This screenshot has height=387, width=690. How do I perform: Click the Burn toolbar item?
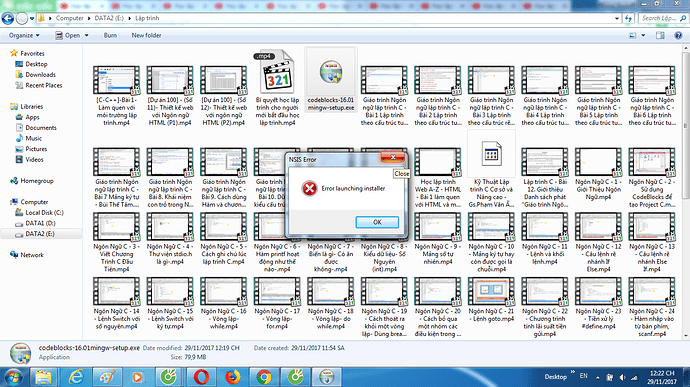(110, 35)
